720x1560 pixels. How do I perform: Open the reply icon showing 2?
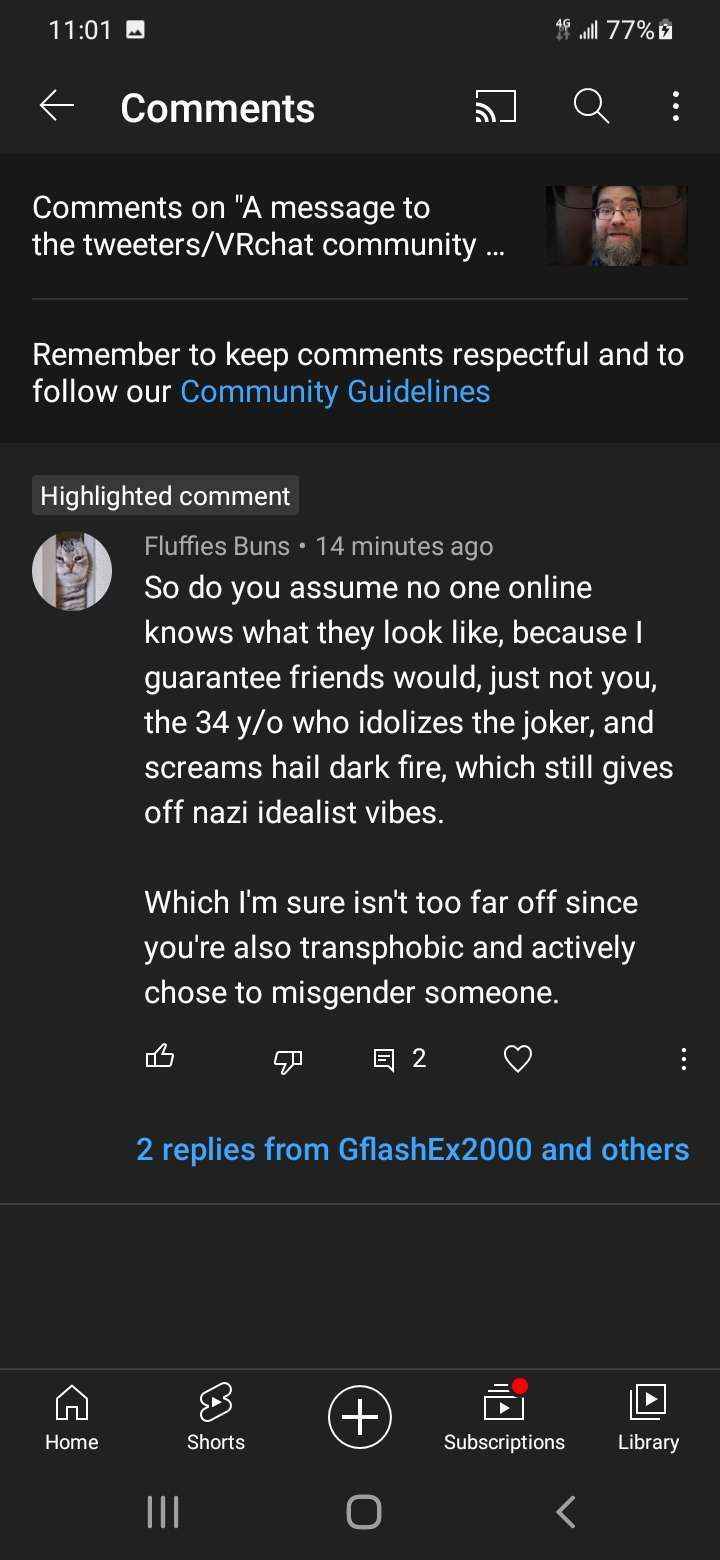pos(400,1058)
